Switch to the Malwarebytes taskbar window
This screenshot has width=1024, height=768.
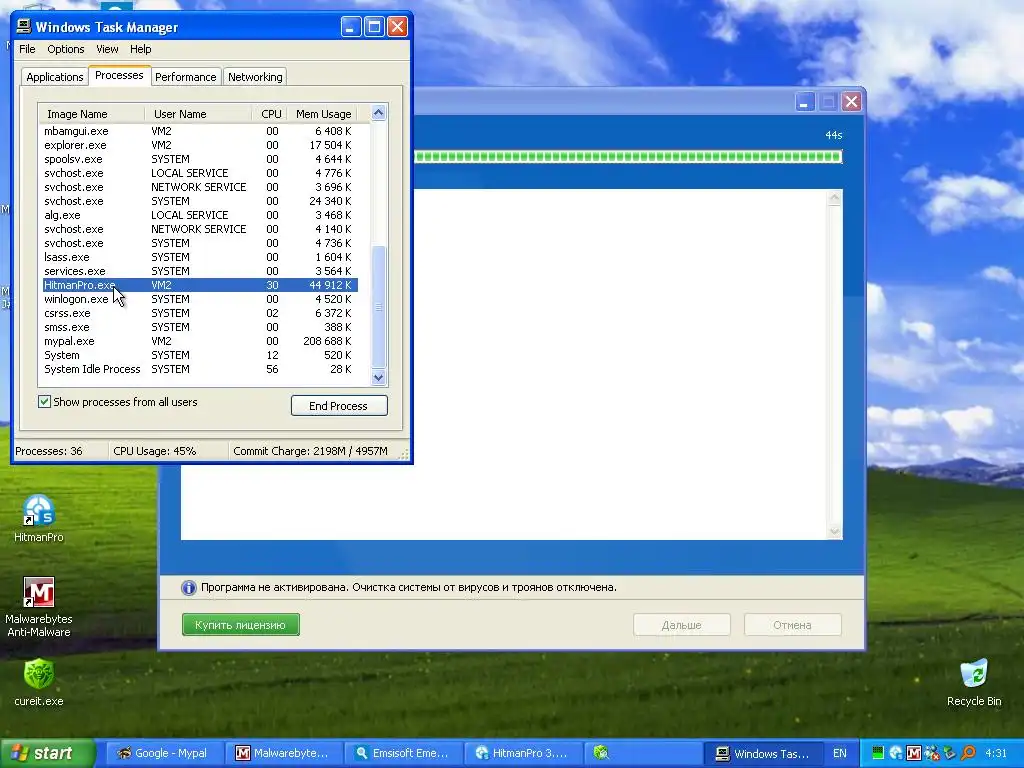click(283, 753)
